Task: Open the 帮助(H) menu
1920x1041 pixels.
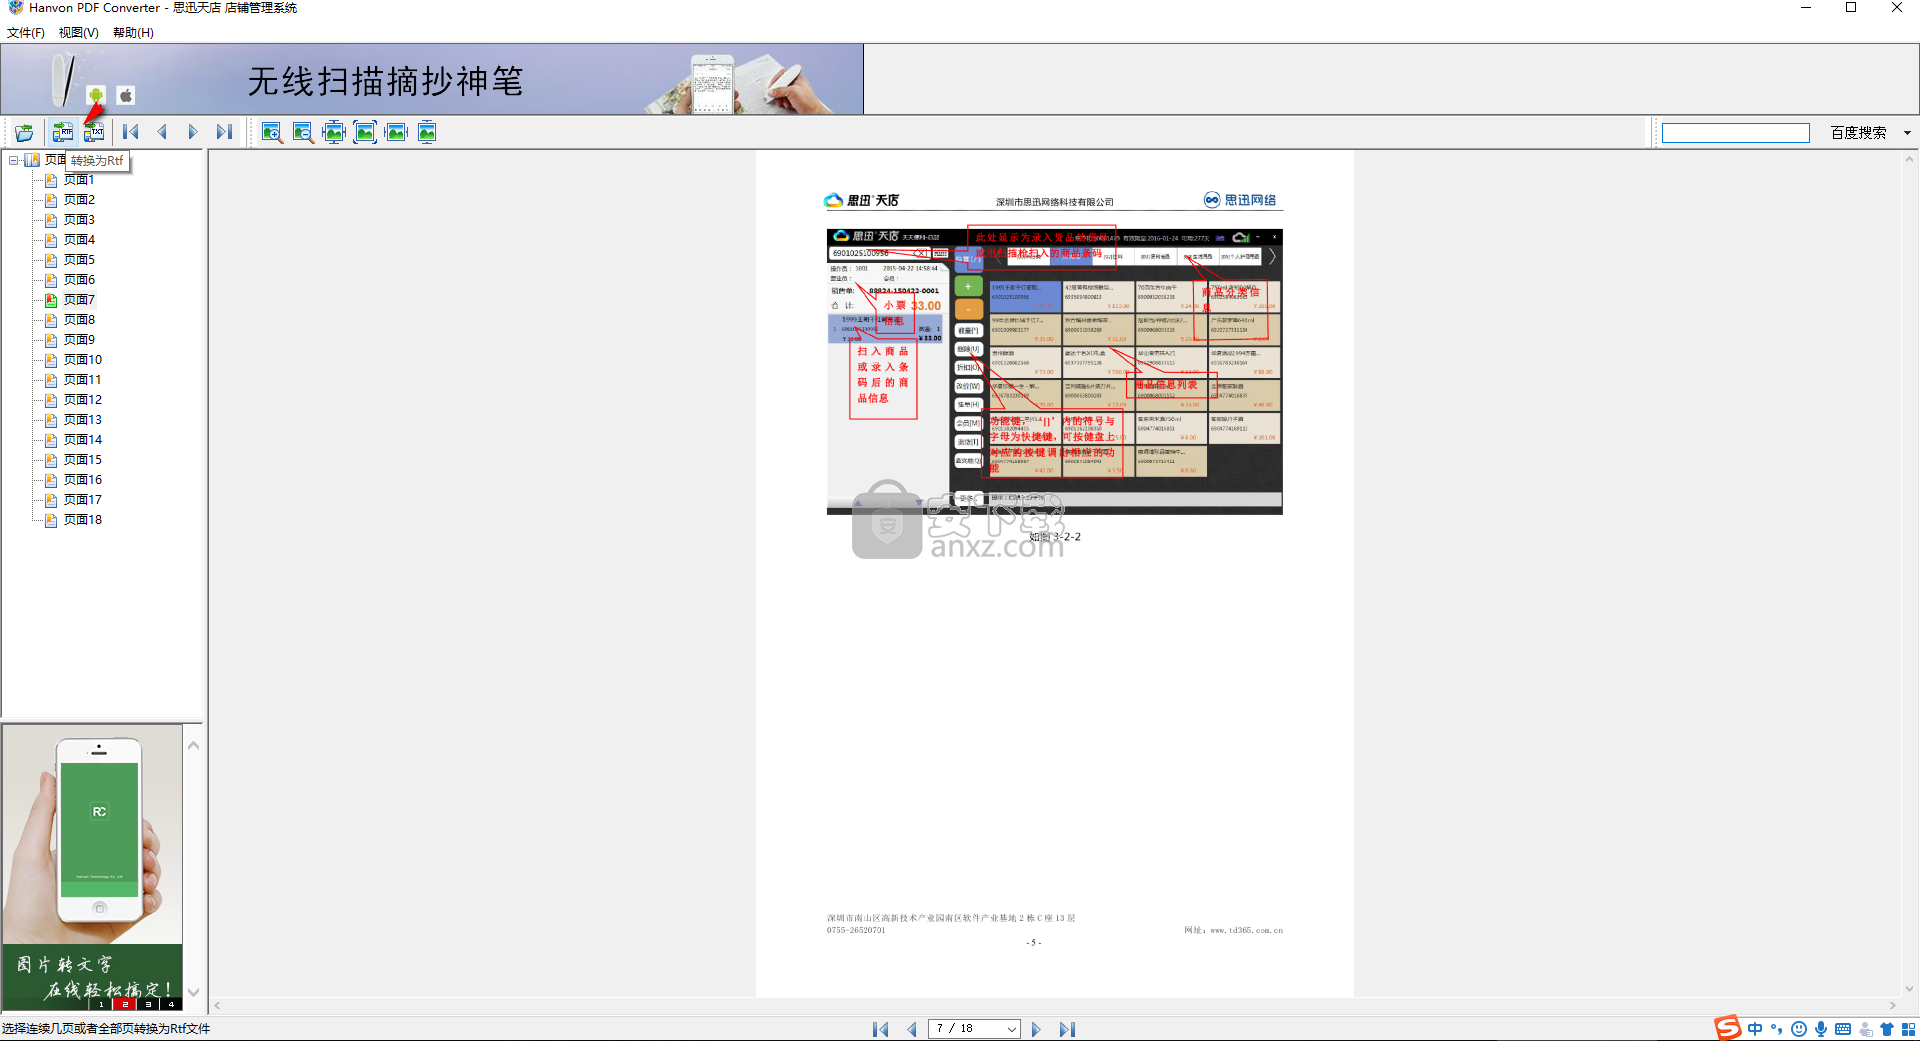Action: pyautogui.click(x=133, y=33)
